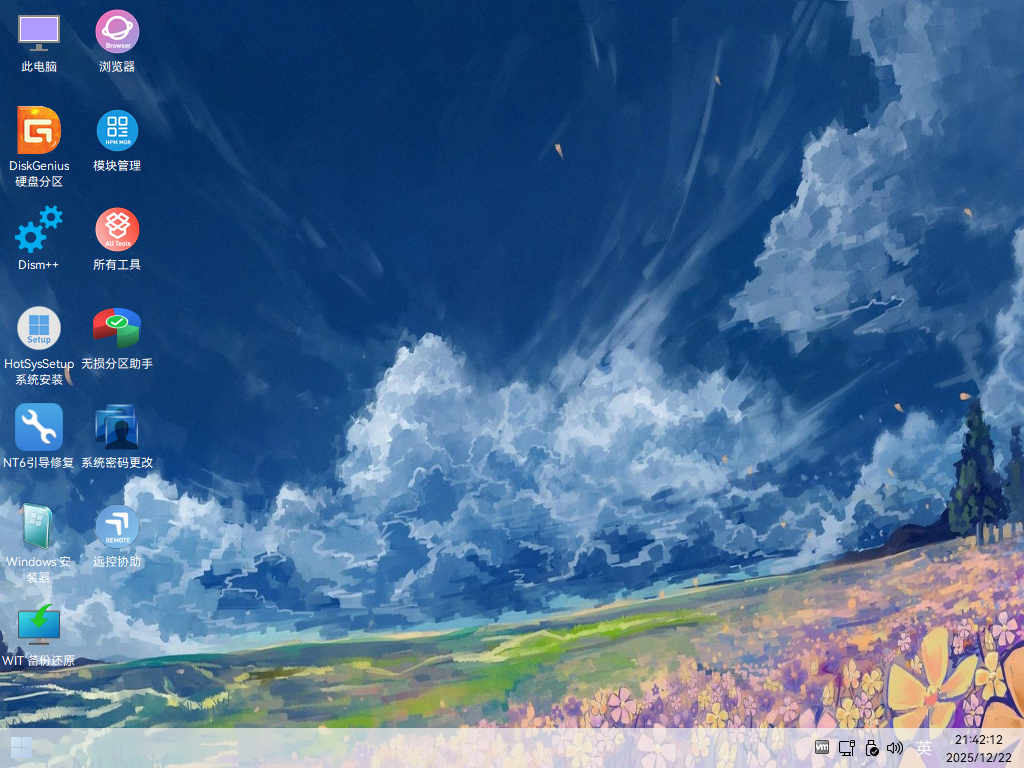Click the VMware Tools tray icon
The height and width of the screenshot is (768, 1024).
click(x=822, y=747)
